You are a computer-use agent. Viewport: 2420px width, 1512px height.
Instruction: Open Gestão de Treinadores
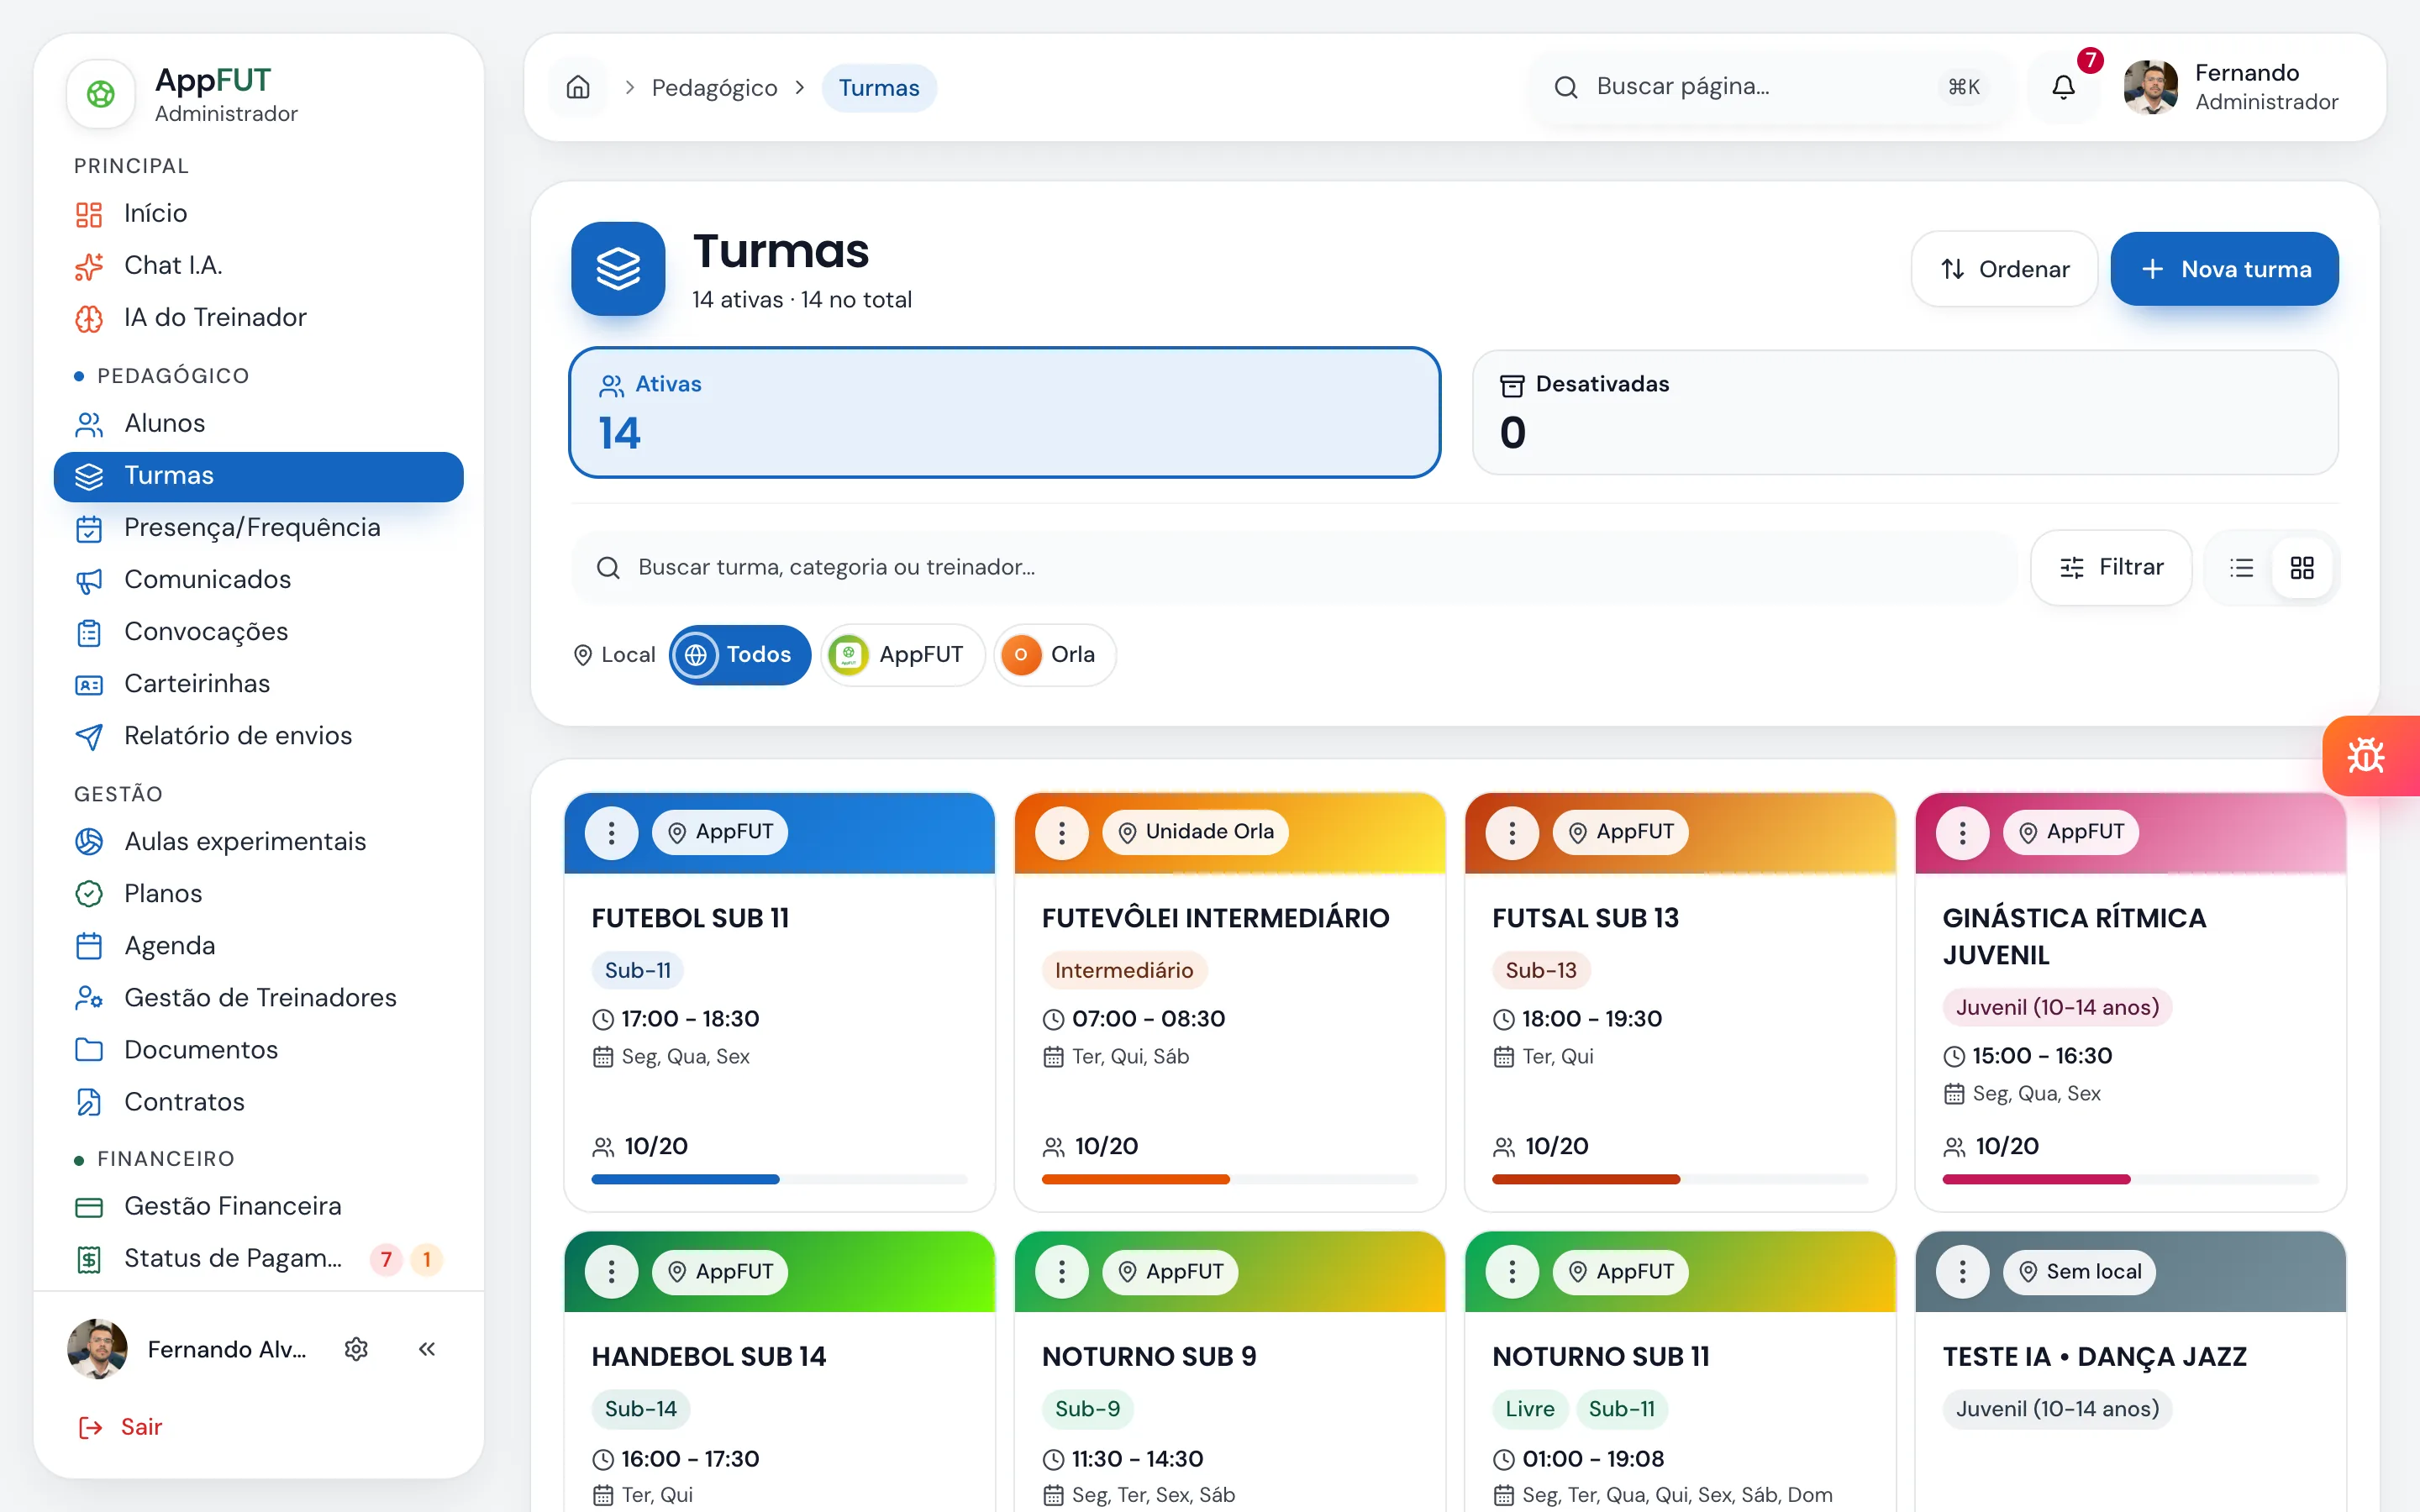click(258, 997)
